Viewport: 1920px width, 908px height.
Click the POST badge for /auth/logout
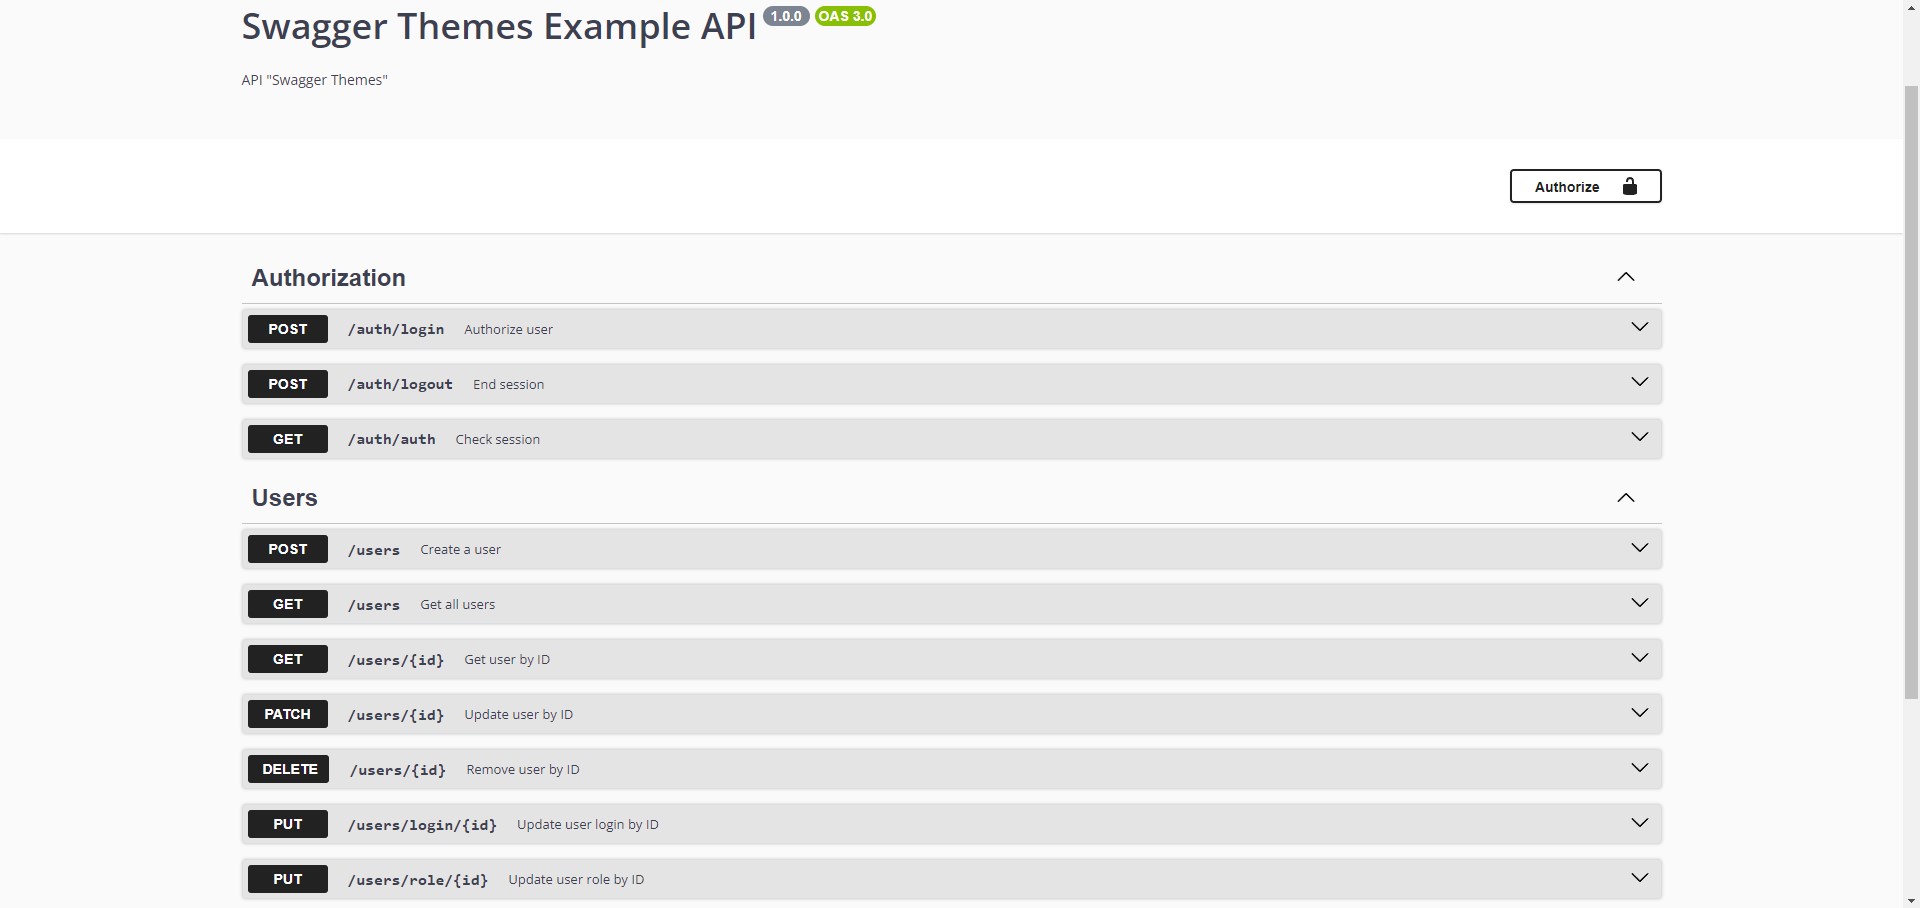click(x=288, y=384)
